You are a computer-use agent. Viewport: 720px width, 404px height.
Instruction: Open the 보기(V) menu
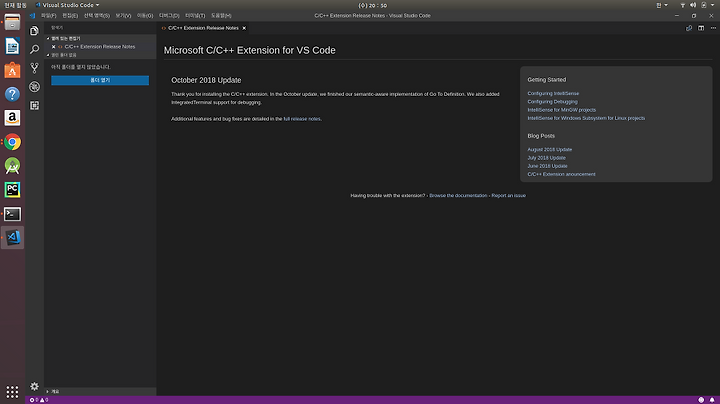(x=123, y=16)
